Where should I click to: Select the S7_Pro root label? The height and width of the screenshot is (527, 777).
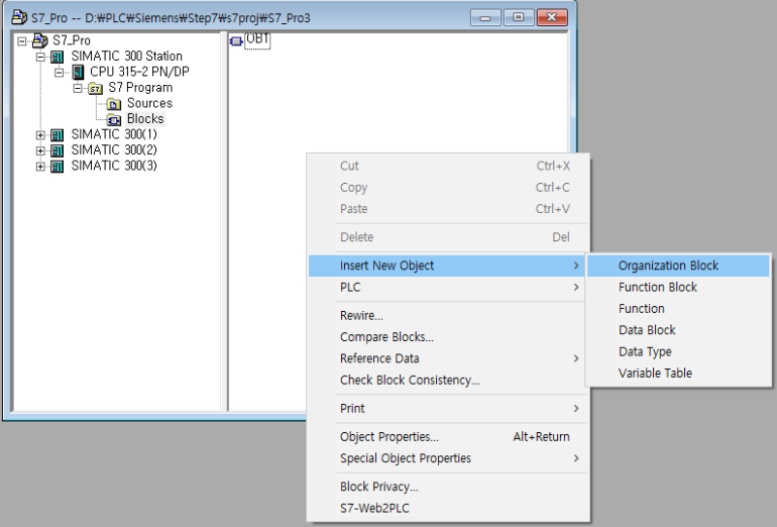[x=71, y=41]
